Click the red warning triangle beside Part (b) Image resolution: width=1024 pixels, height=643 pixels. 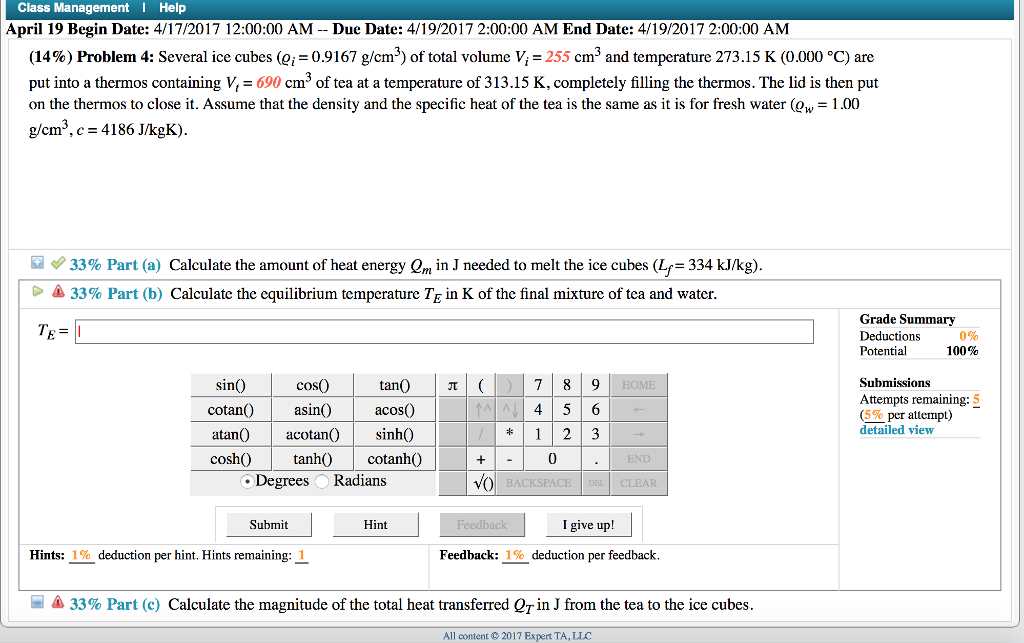point(59,290)
